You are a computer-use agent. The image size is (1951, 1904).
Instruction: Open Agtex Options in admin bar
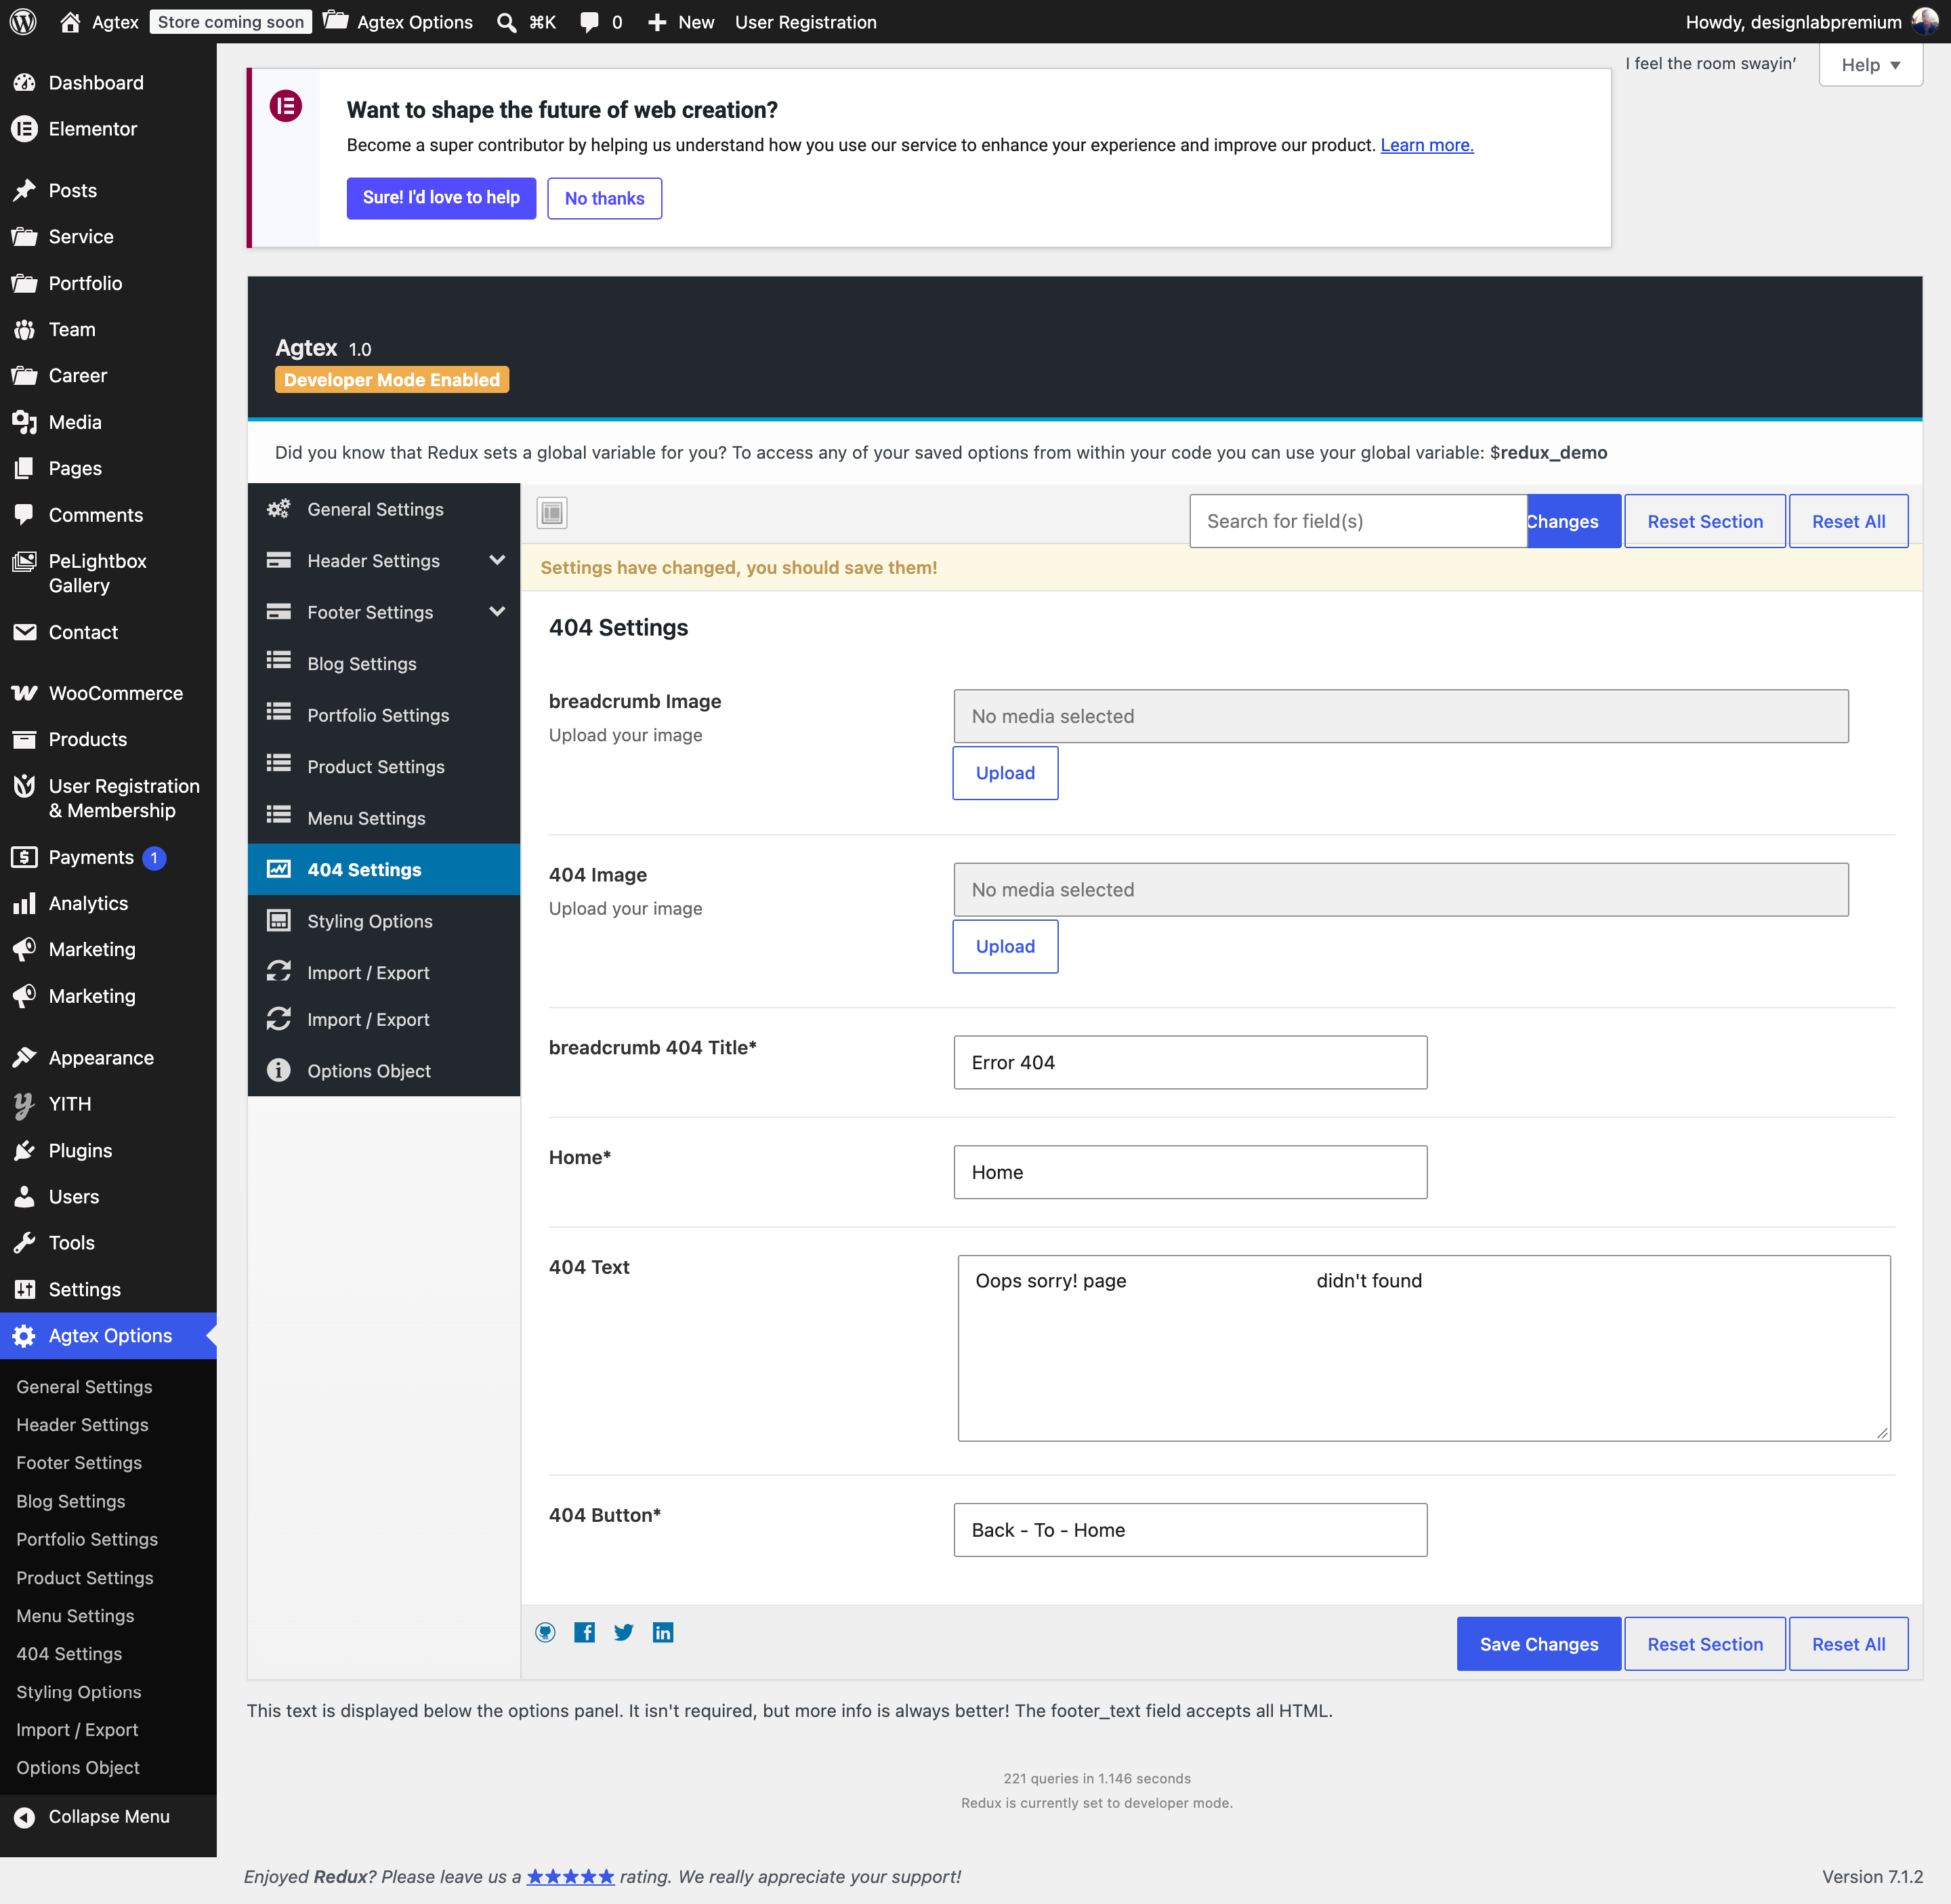point(398,22)
